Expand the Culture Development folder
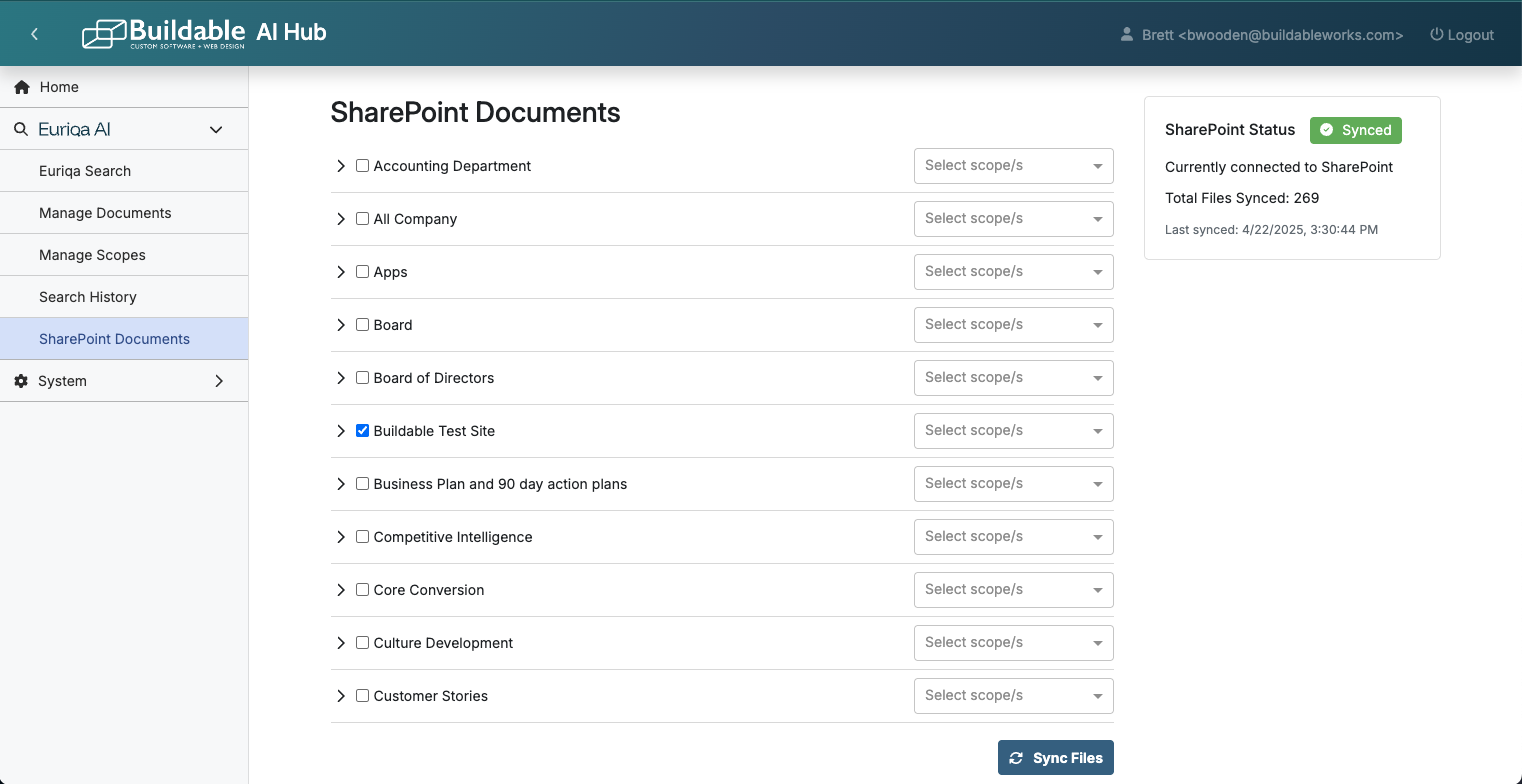This screenshot has height=784, width=1522. coord(341,643)
